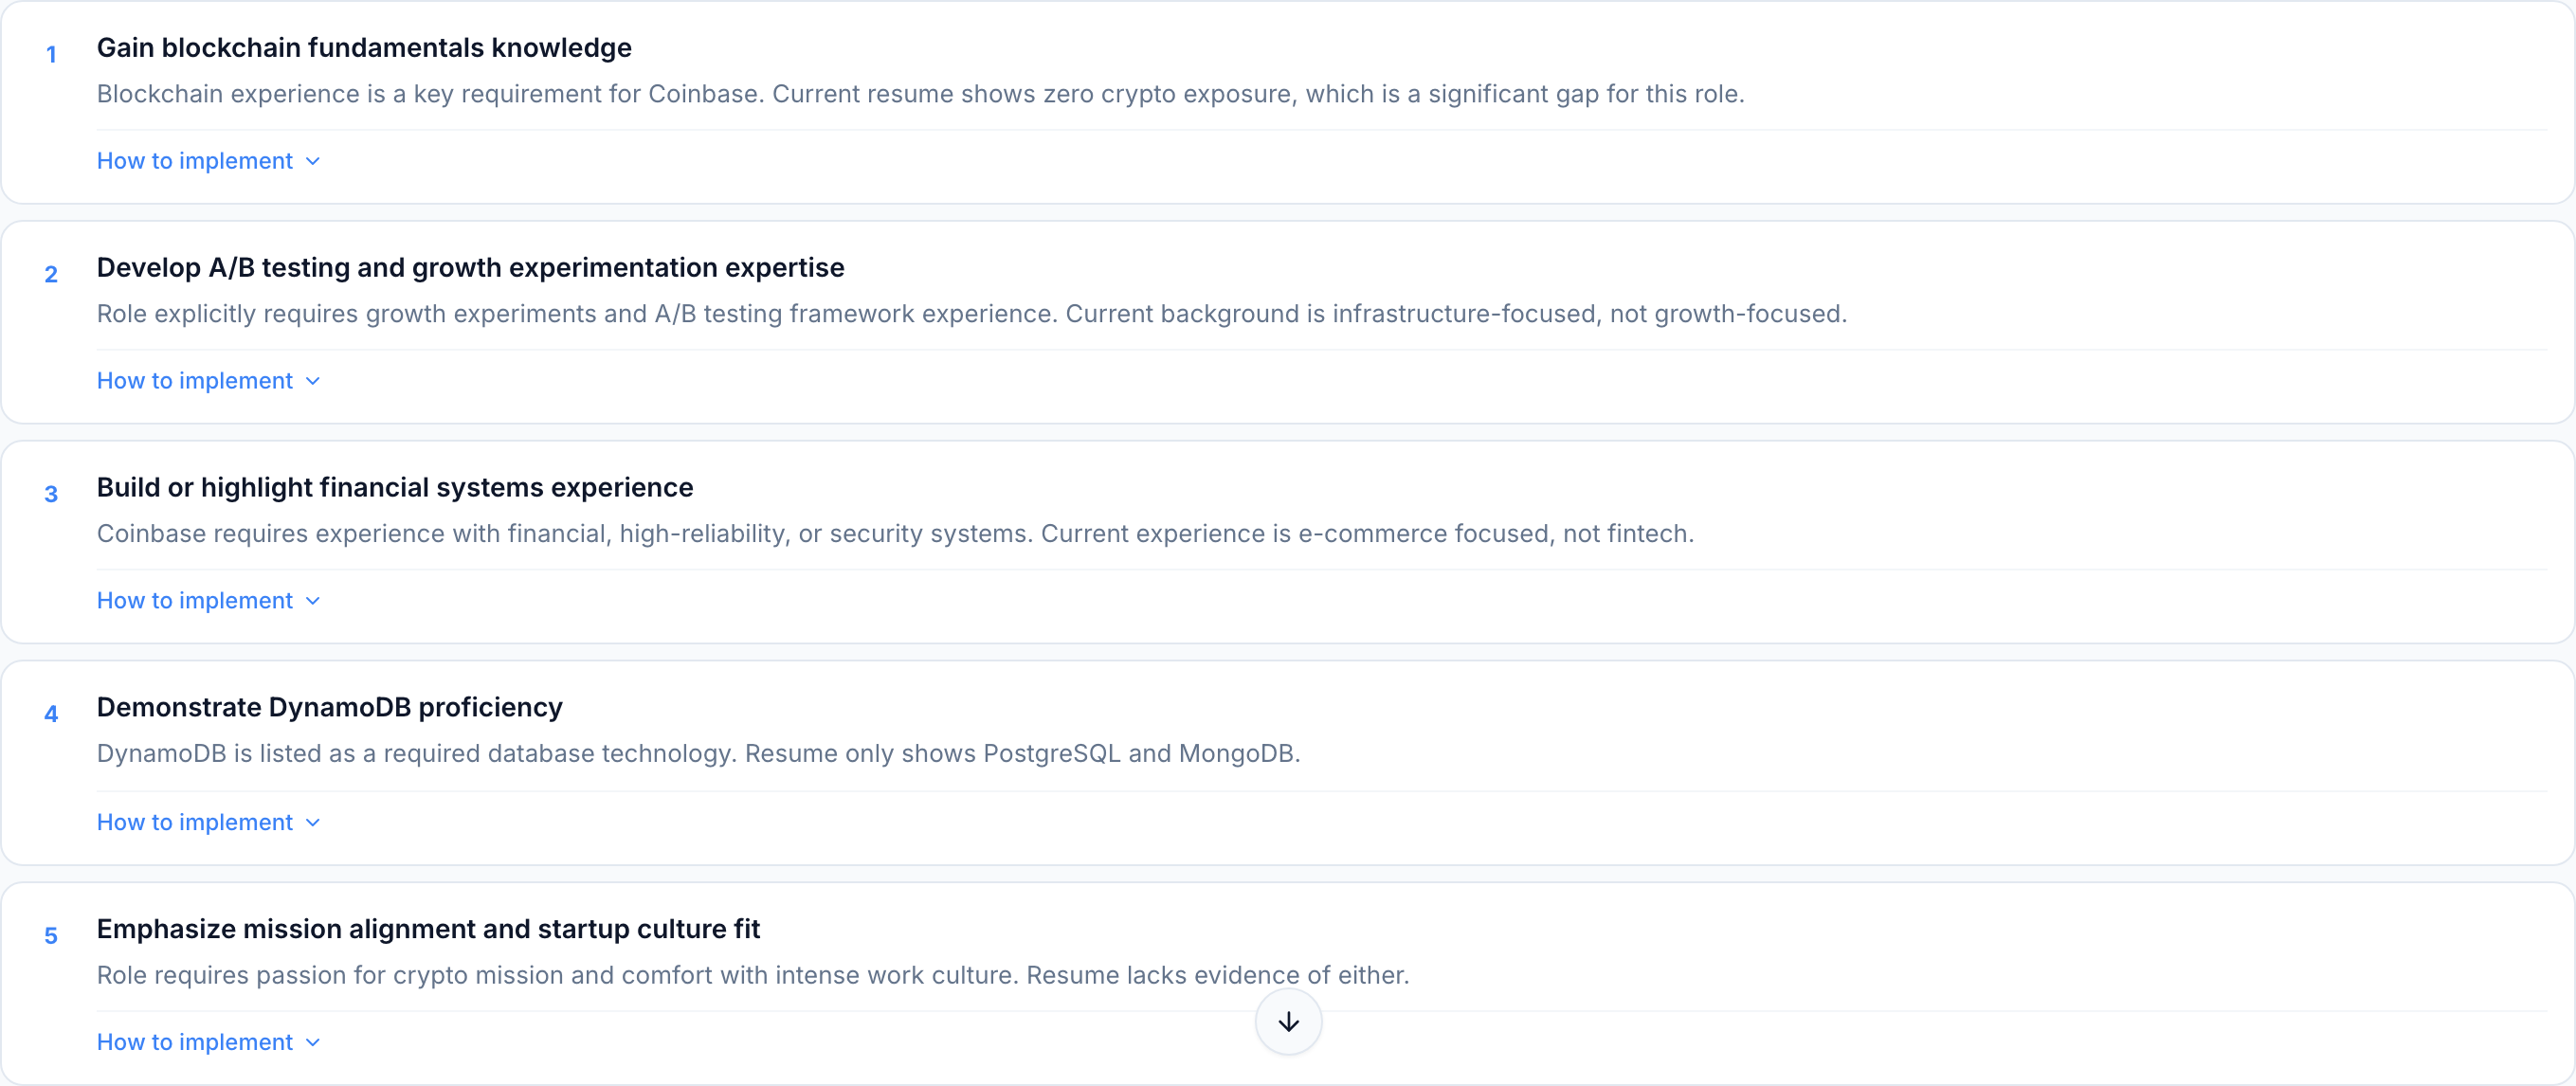Select the number 3 recommendation marker
The width and height of the screenshot is (2576, 1086).
point(51,494)
